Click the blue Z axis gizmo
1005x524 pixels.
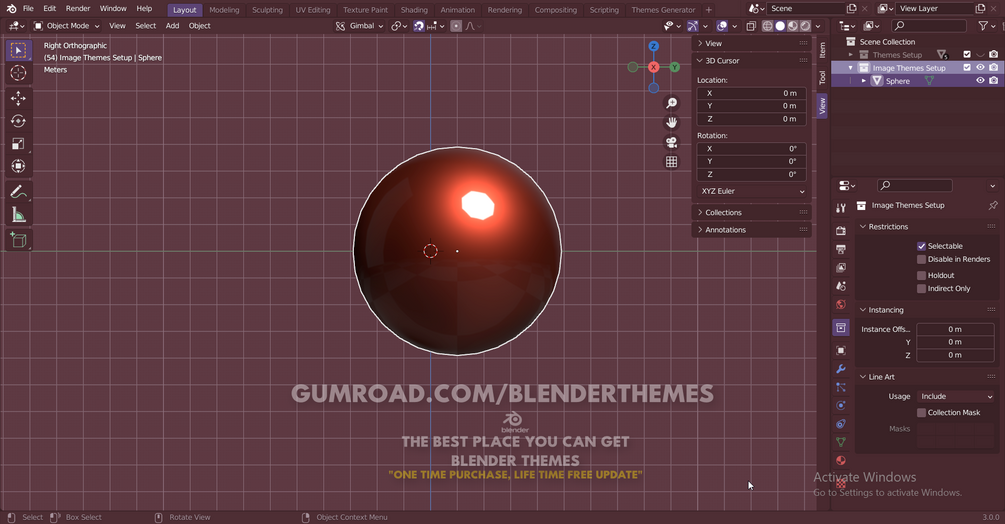coord(653,46)
